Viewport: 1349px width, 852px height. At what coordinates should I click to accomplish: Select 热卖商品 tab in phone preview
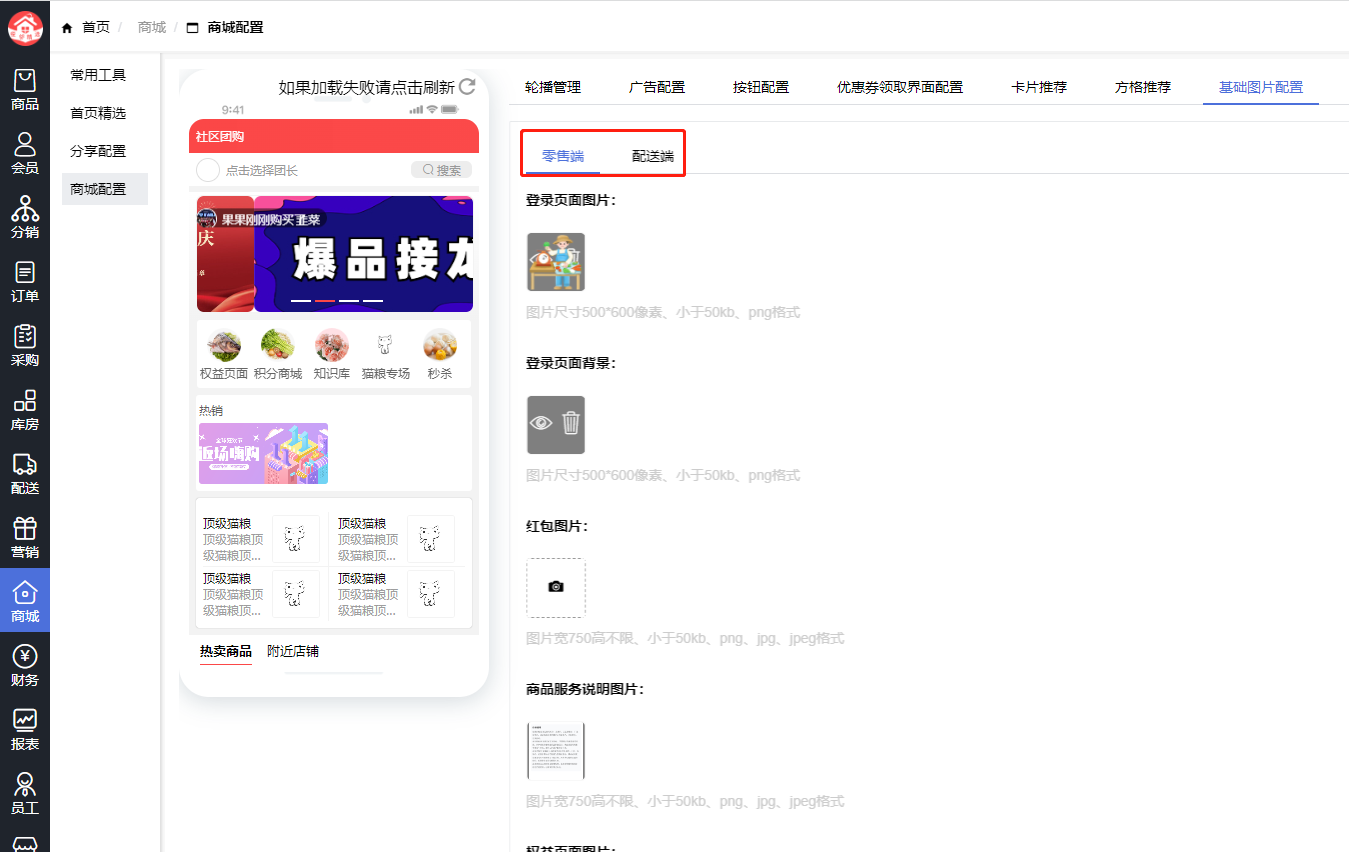point(226,651)
